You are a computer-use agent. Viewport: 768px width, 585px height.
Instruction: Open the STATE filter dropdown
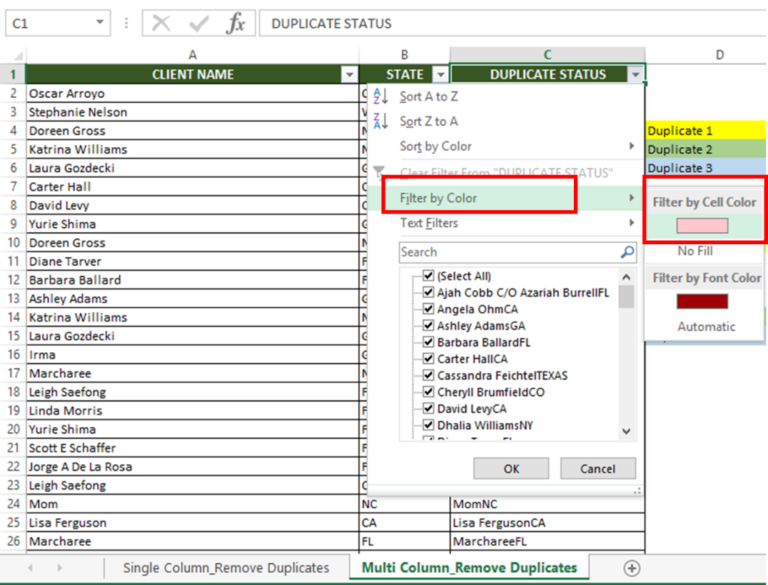click(441, 74)
